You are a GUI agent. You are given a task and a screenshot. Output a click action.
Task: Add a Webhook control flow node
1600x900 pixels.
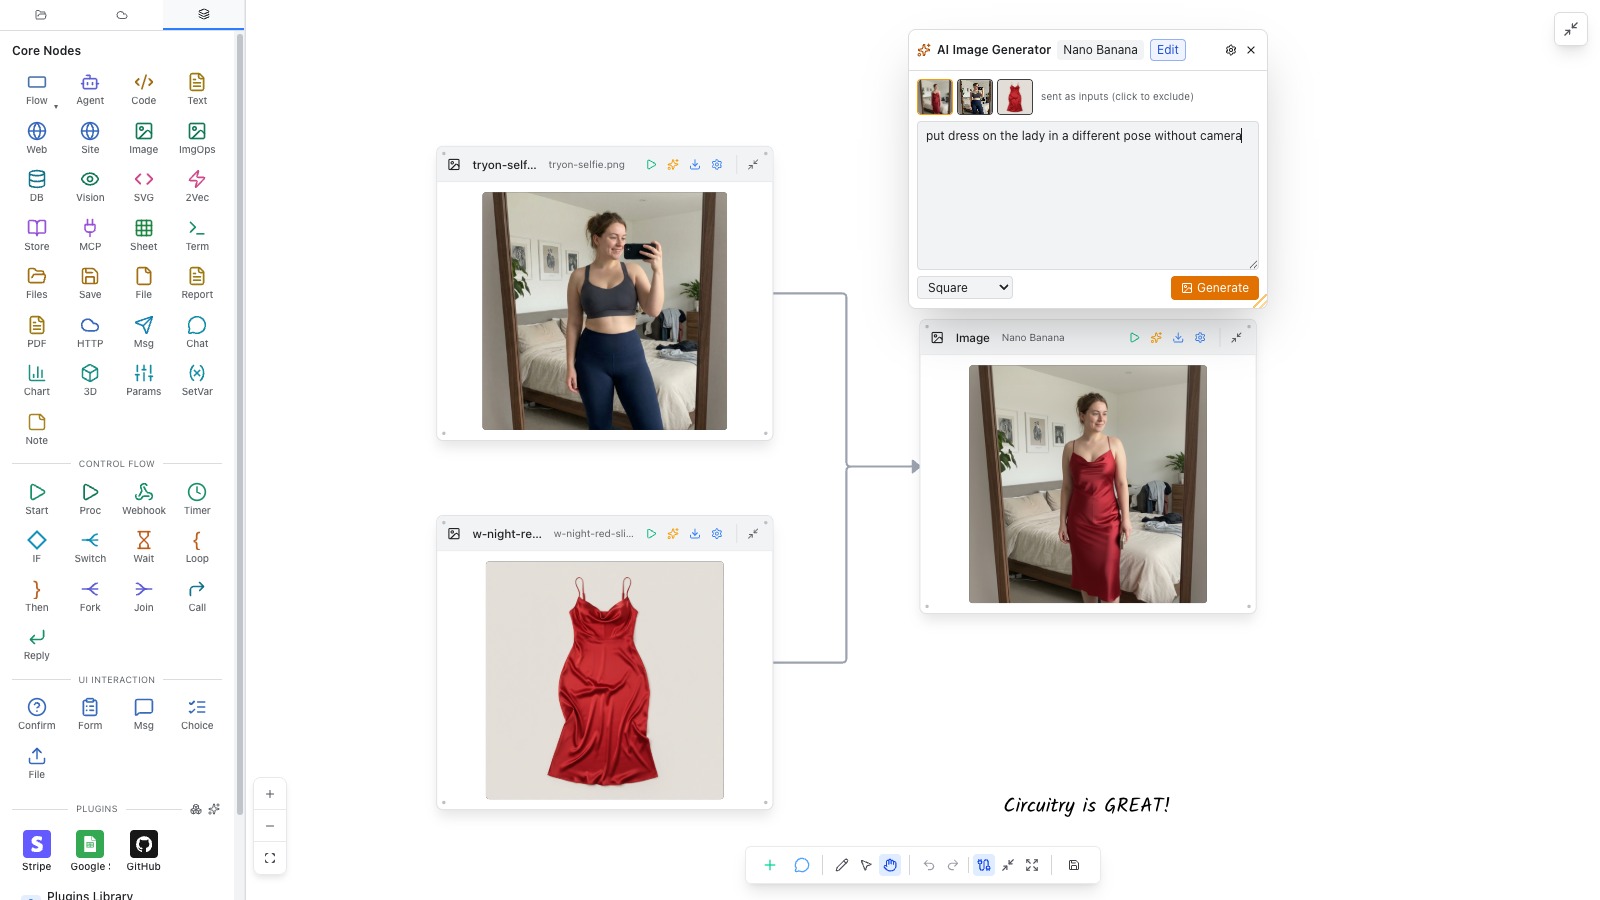click(144, 499)
